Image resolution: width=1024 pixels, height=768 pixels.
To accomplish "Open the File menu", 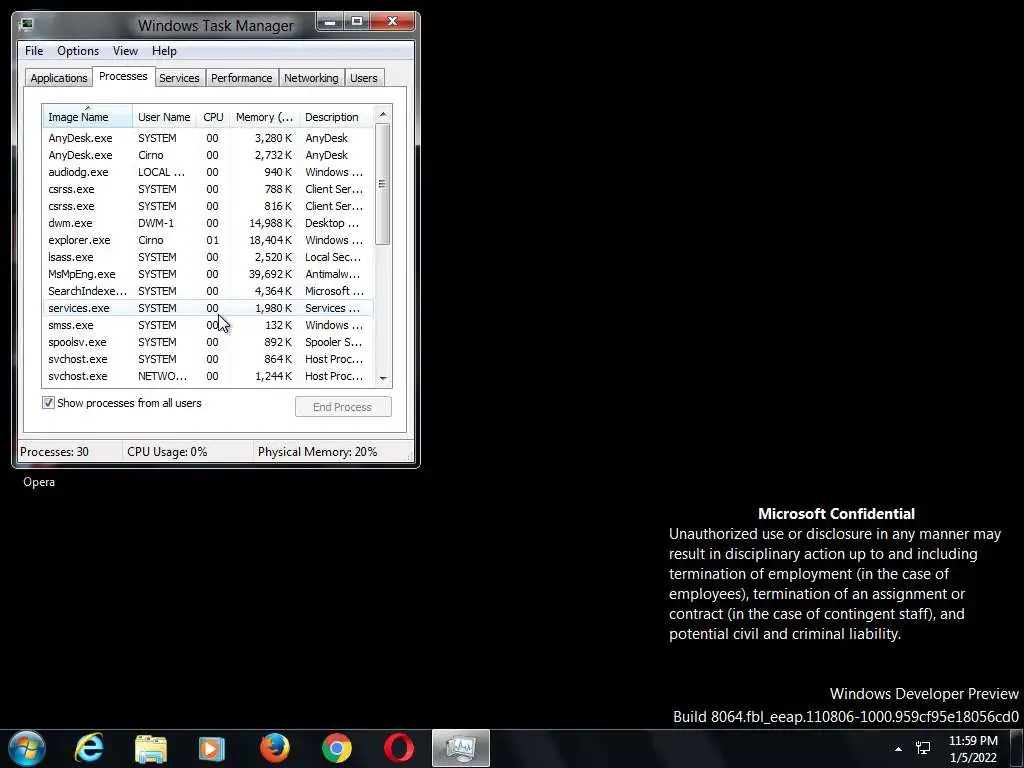I will coord(34,51).
